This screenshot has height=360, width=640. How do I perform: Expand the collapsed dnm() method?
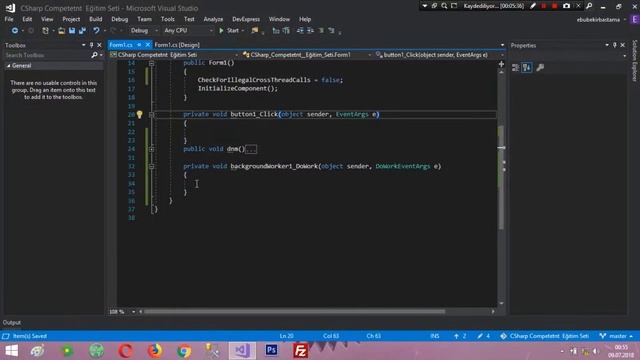[151, 149]
